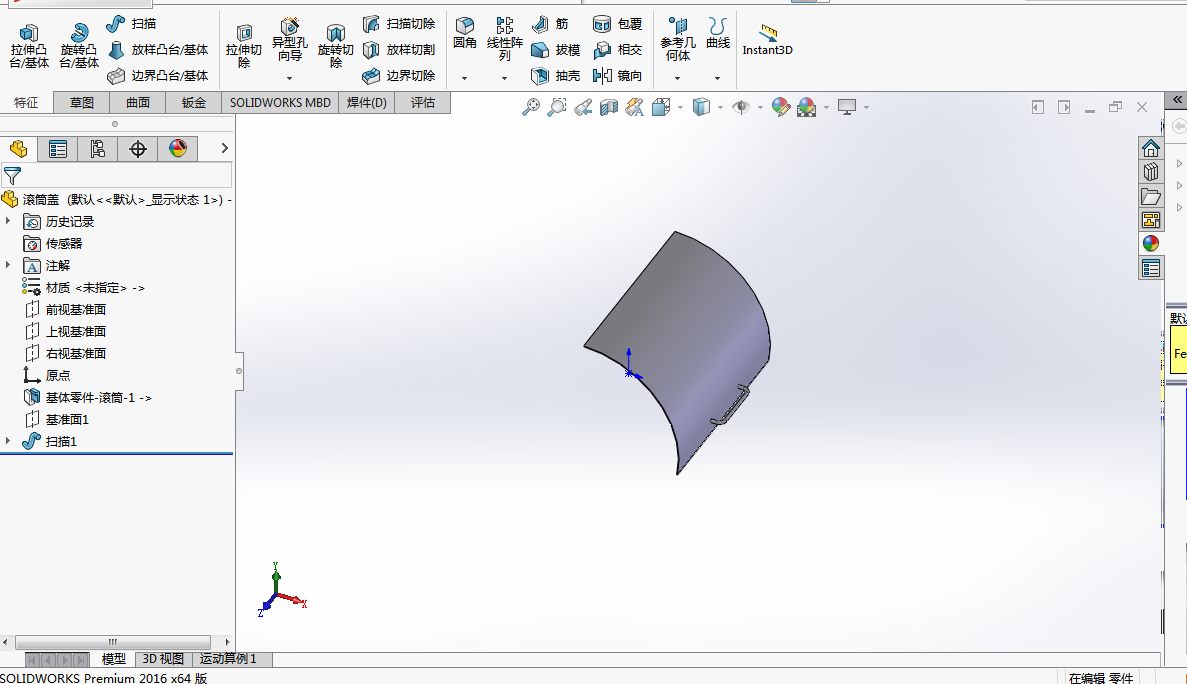Expand the 异型孔向导 dropdown arrow
Image resolution: width=1187 pixels, height=684 pixels.
click(x=289, y=78)
